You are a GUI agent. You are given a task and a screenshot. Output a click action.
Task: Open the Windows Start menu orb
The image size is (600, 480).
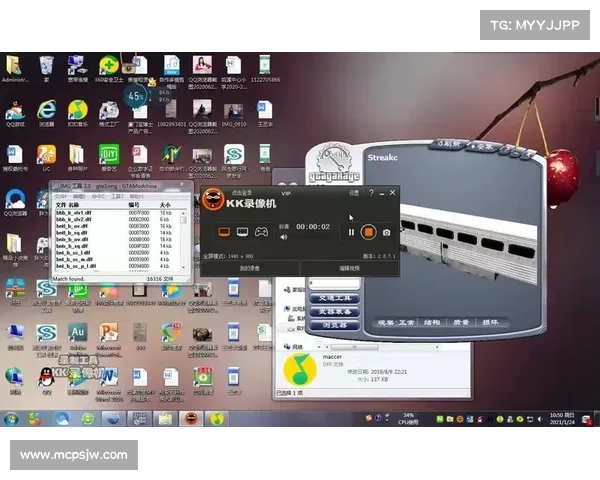tap(13, 418)
